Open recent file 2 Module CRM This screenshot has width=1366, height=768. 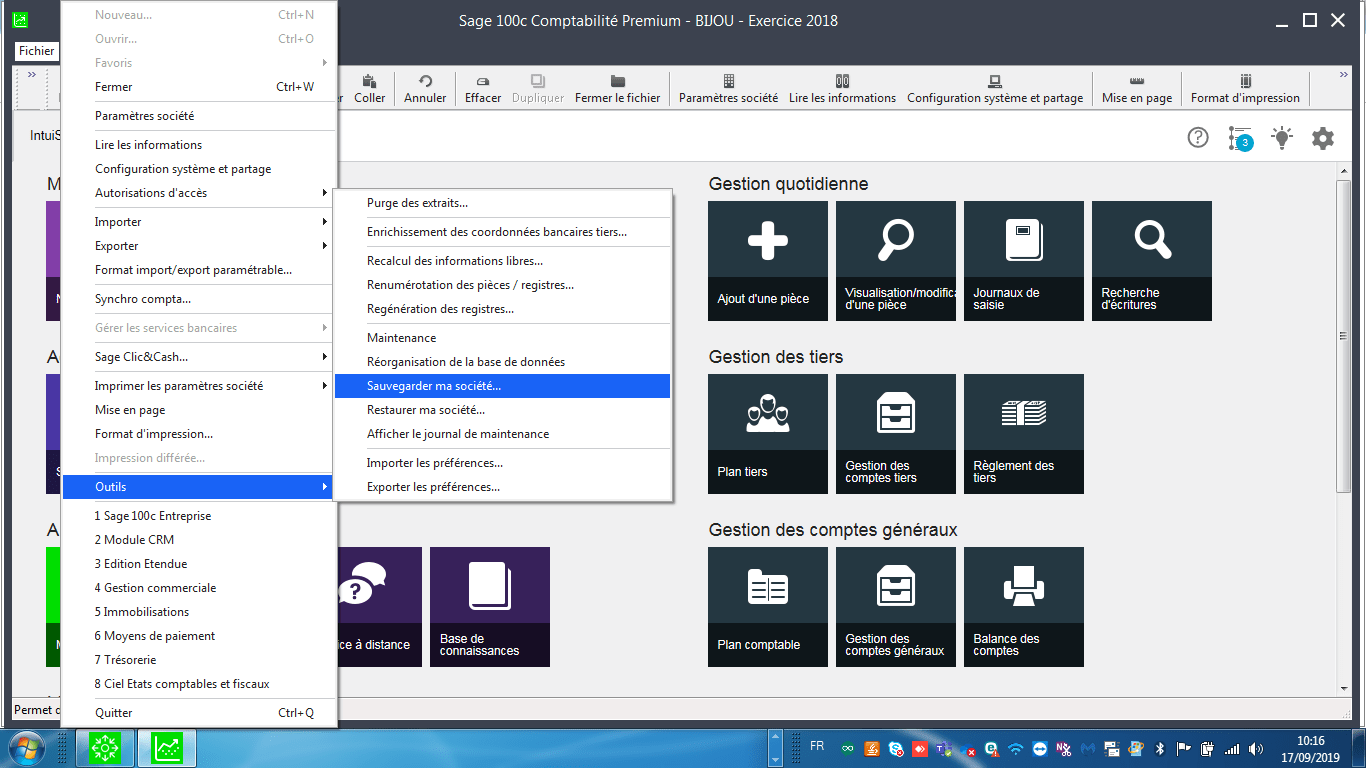199,540
